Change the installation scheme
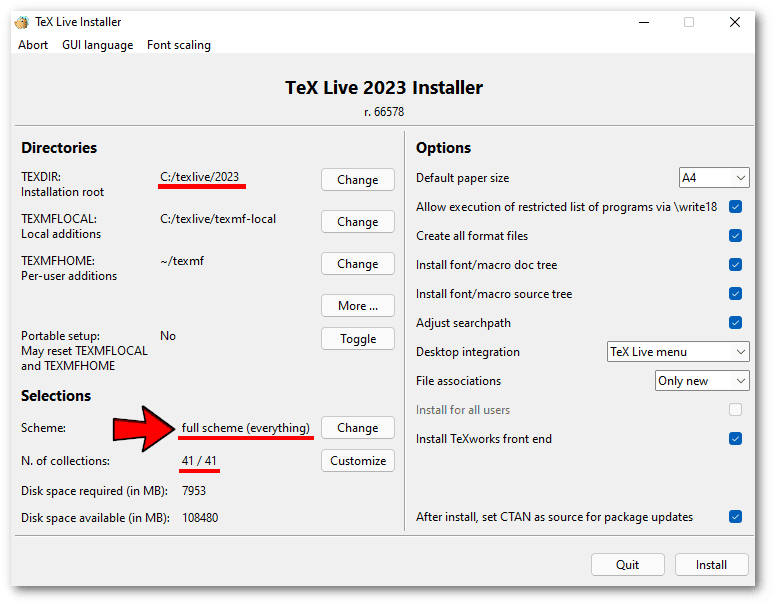This screenshot has width=774, height=605. (x=357, y=428)
